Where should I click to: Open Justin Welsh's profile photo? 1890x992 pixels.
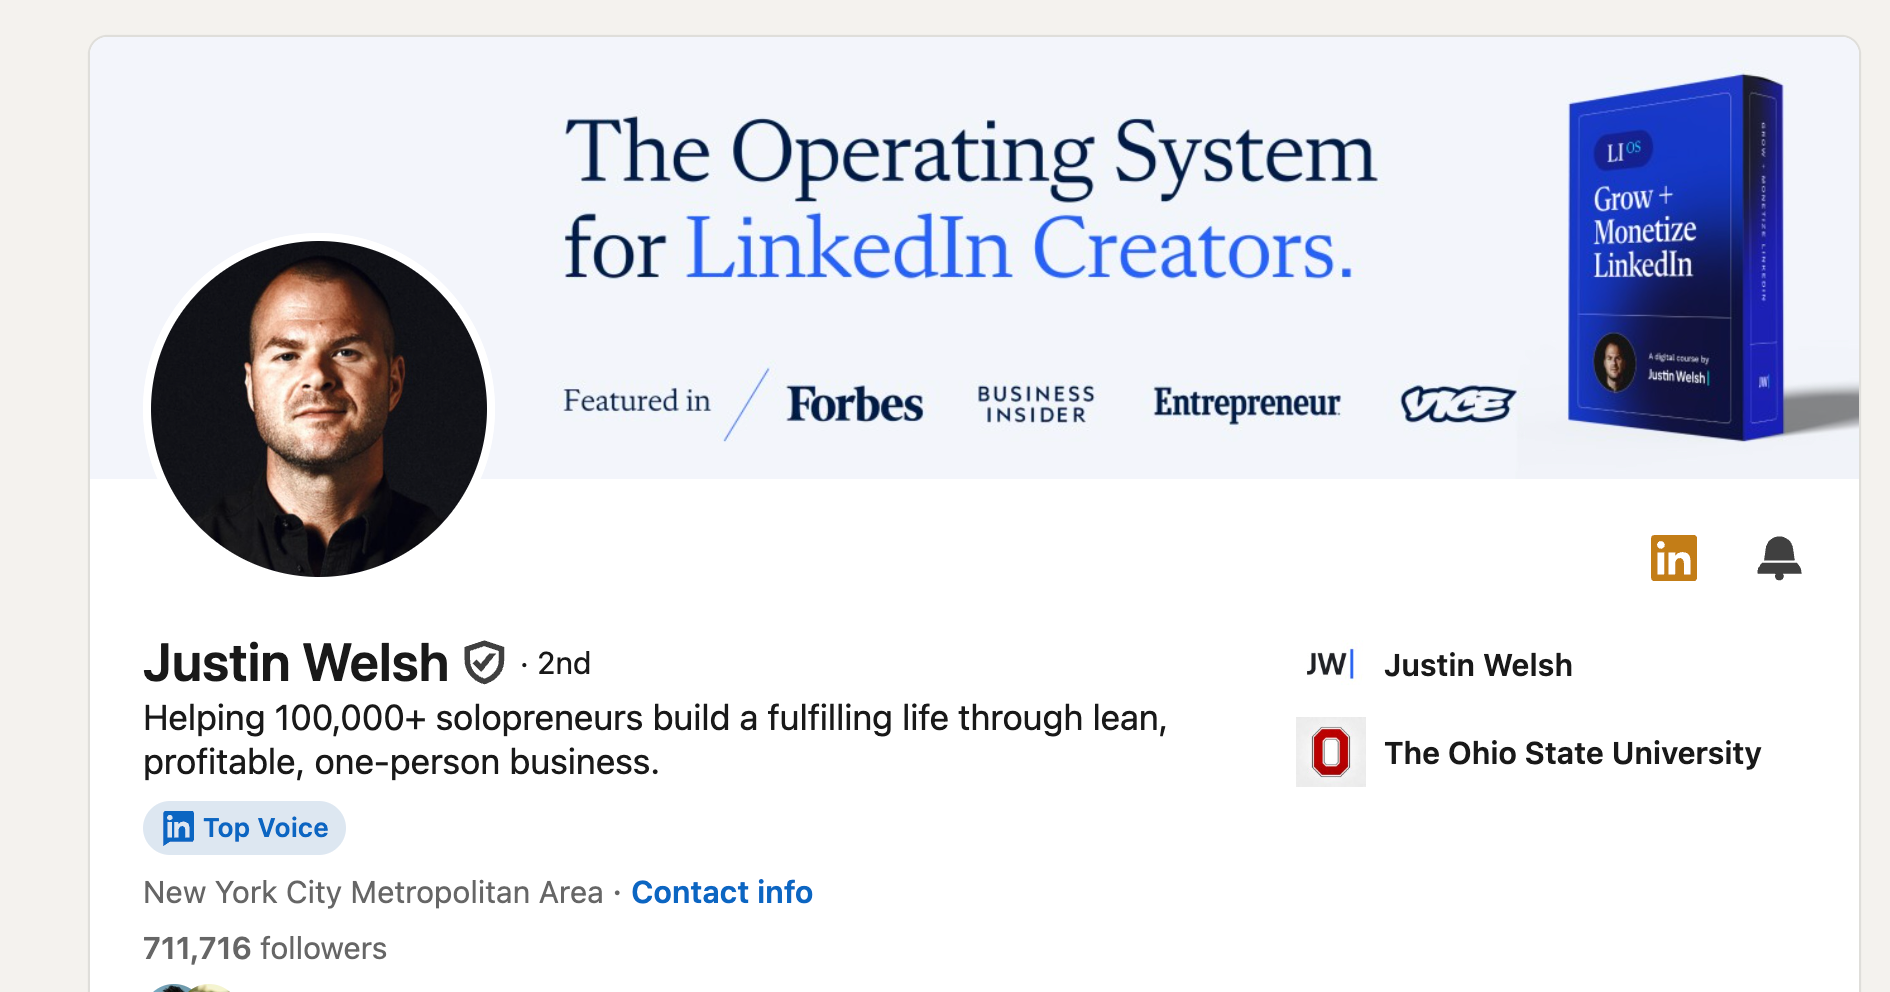tap(319, 408)
